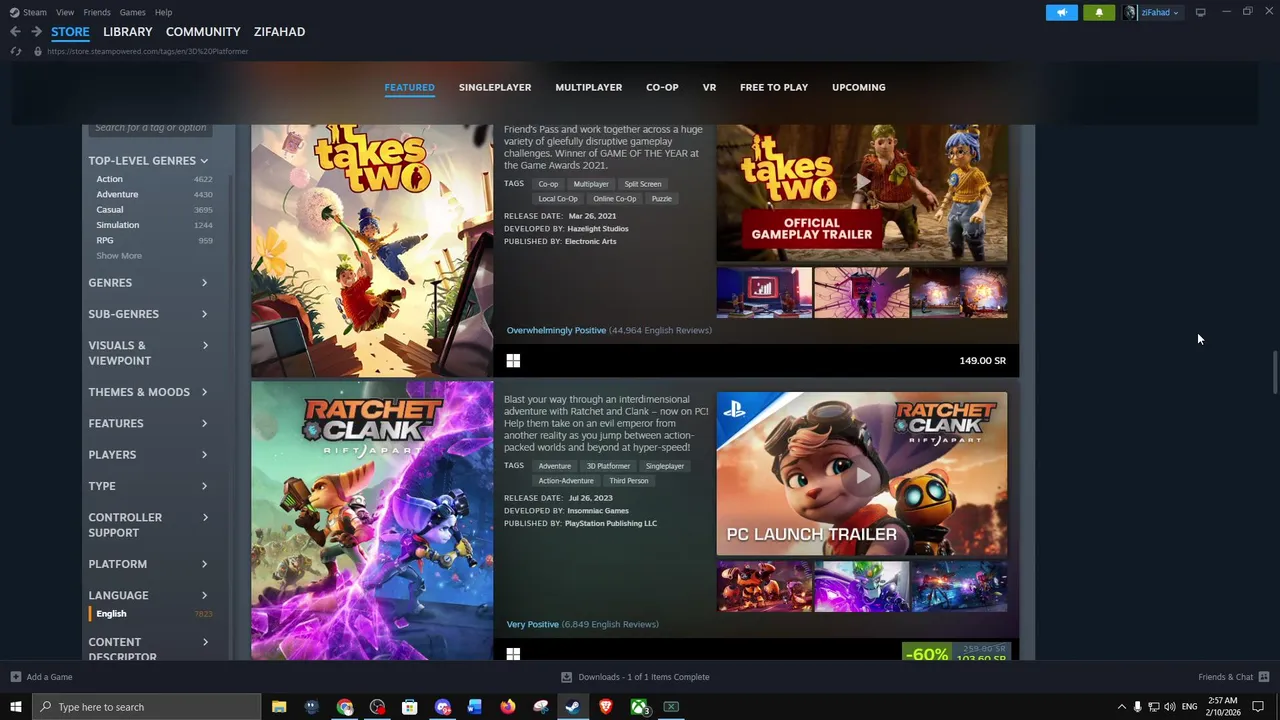Screen dimensions: 1280x720
Task: Click Add a Game
Action: [42, 677]
